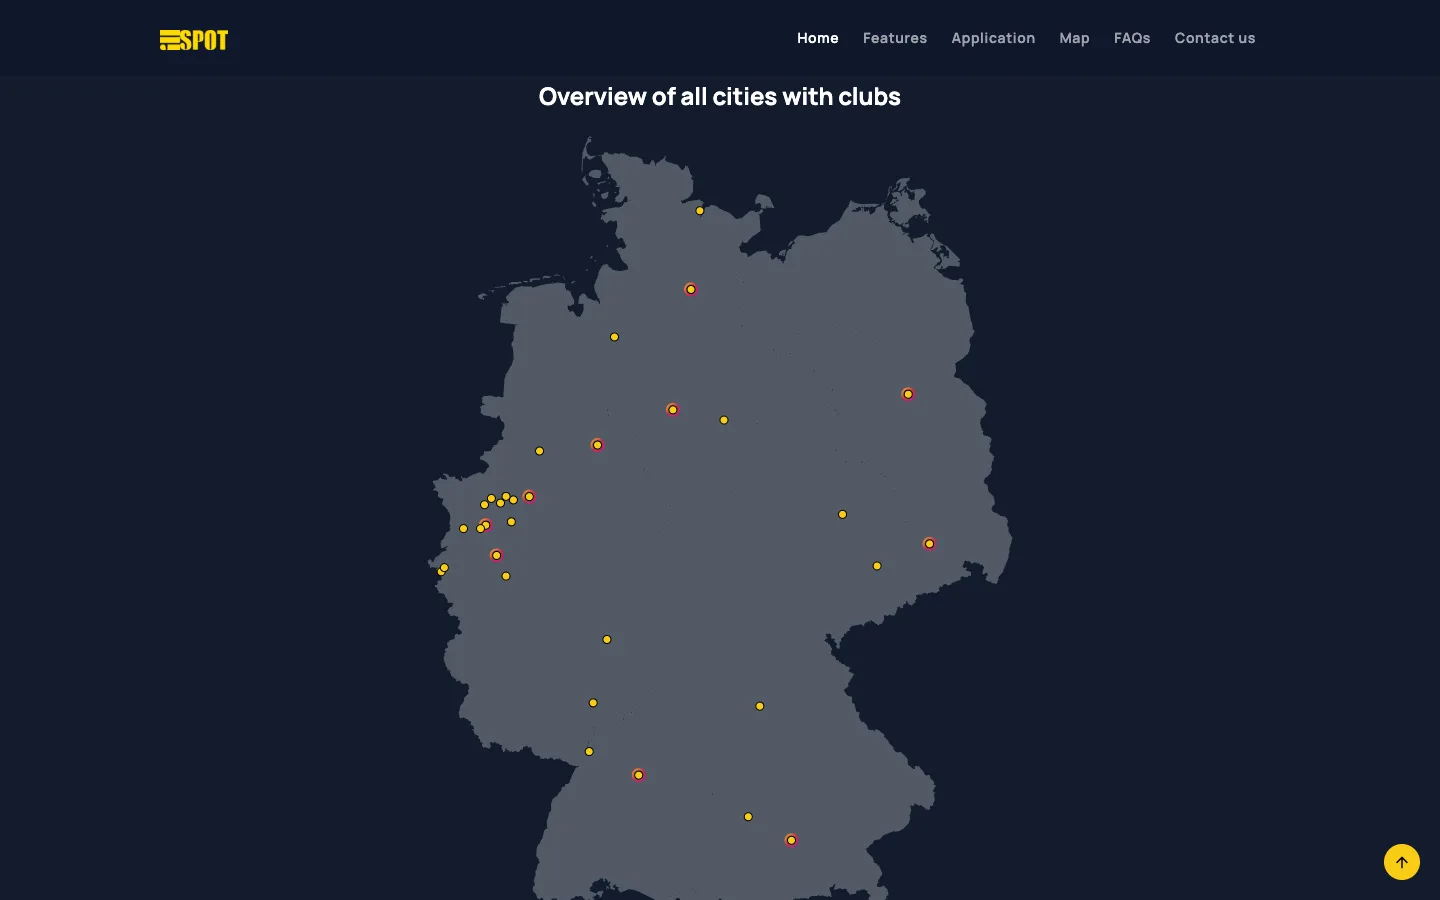
Task: Select the Braunschweig map dot
Action: (724, 420)
